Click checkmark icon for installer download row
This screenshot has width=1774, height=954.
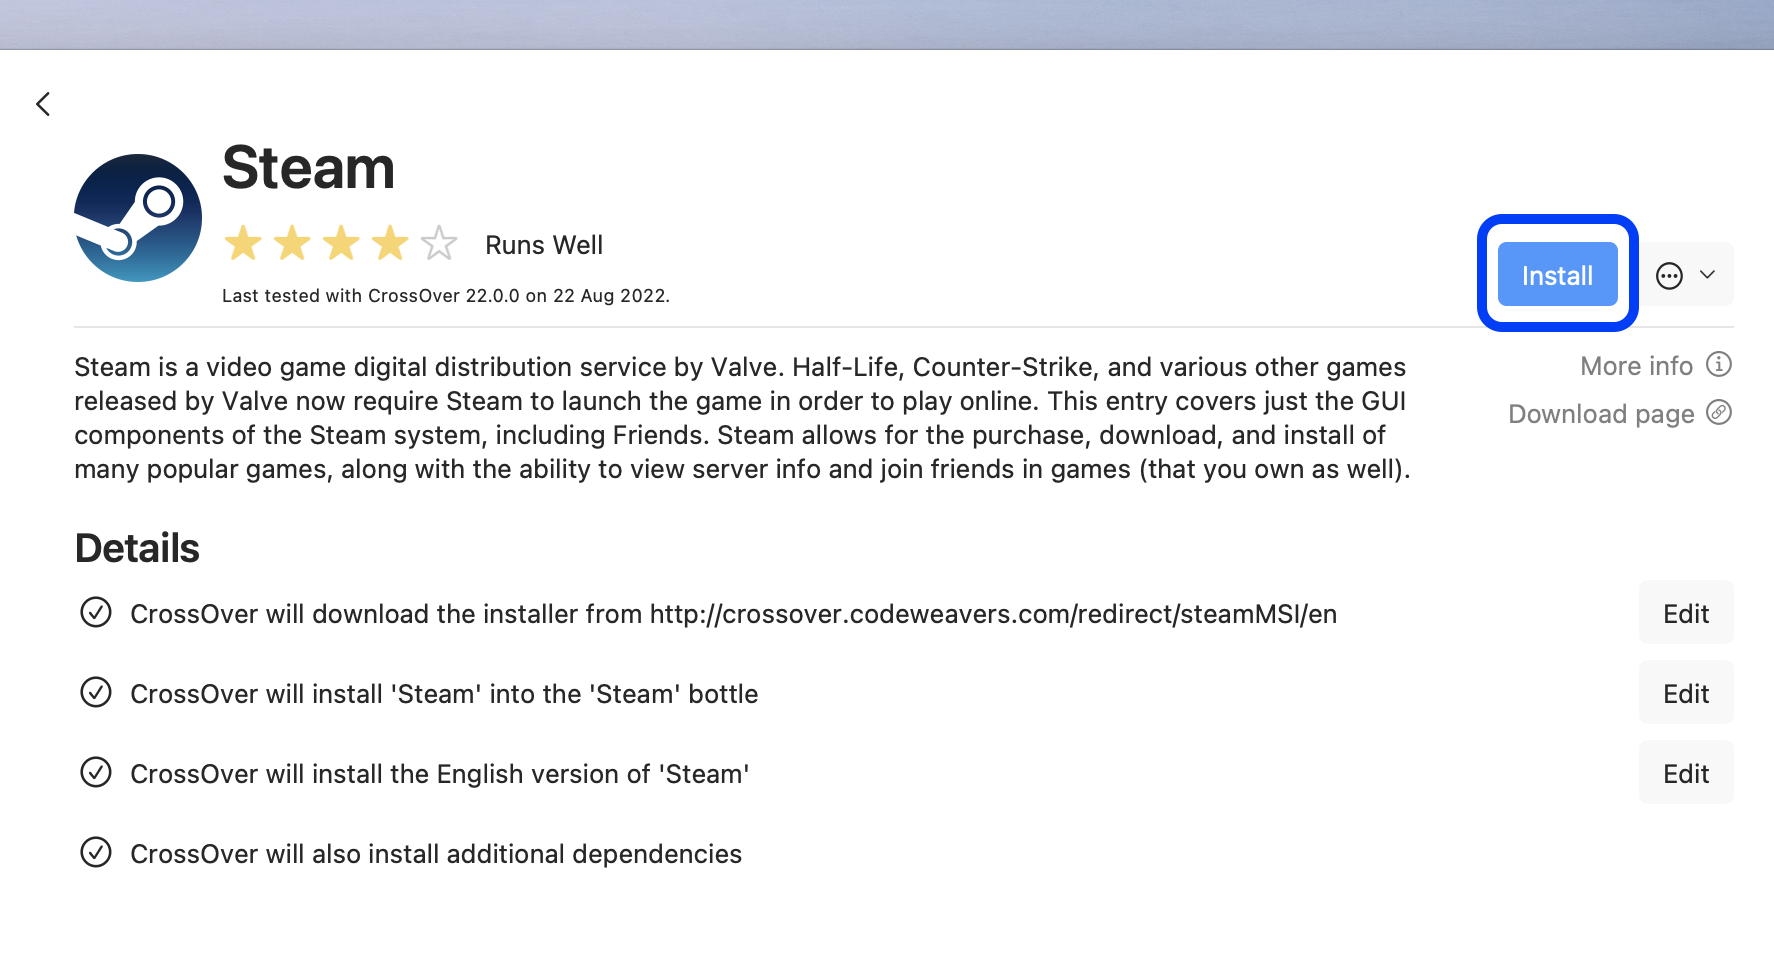point(96,612)
